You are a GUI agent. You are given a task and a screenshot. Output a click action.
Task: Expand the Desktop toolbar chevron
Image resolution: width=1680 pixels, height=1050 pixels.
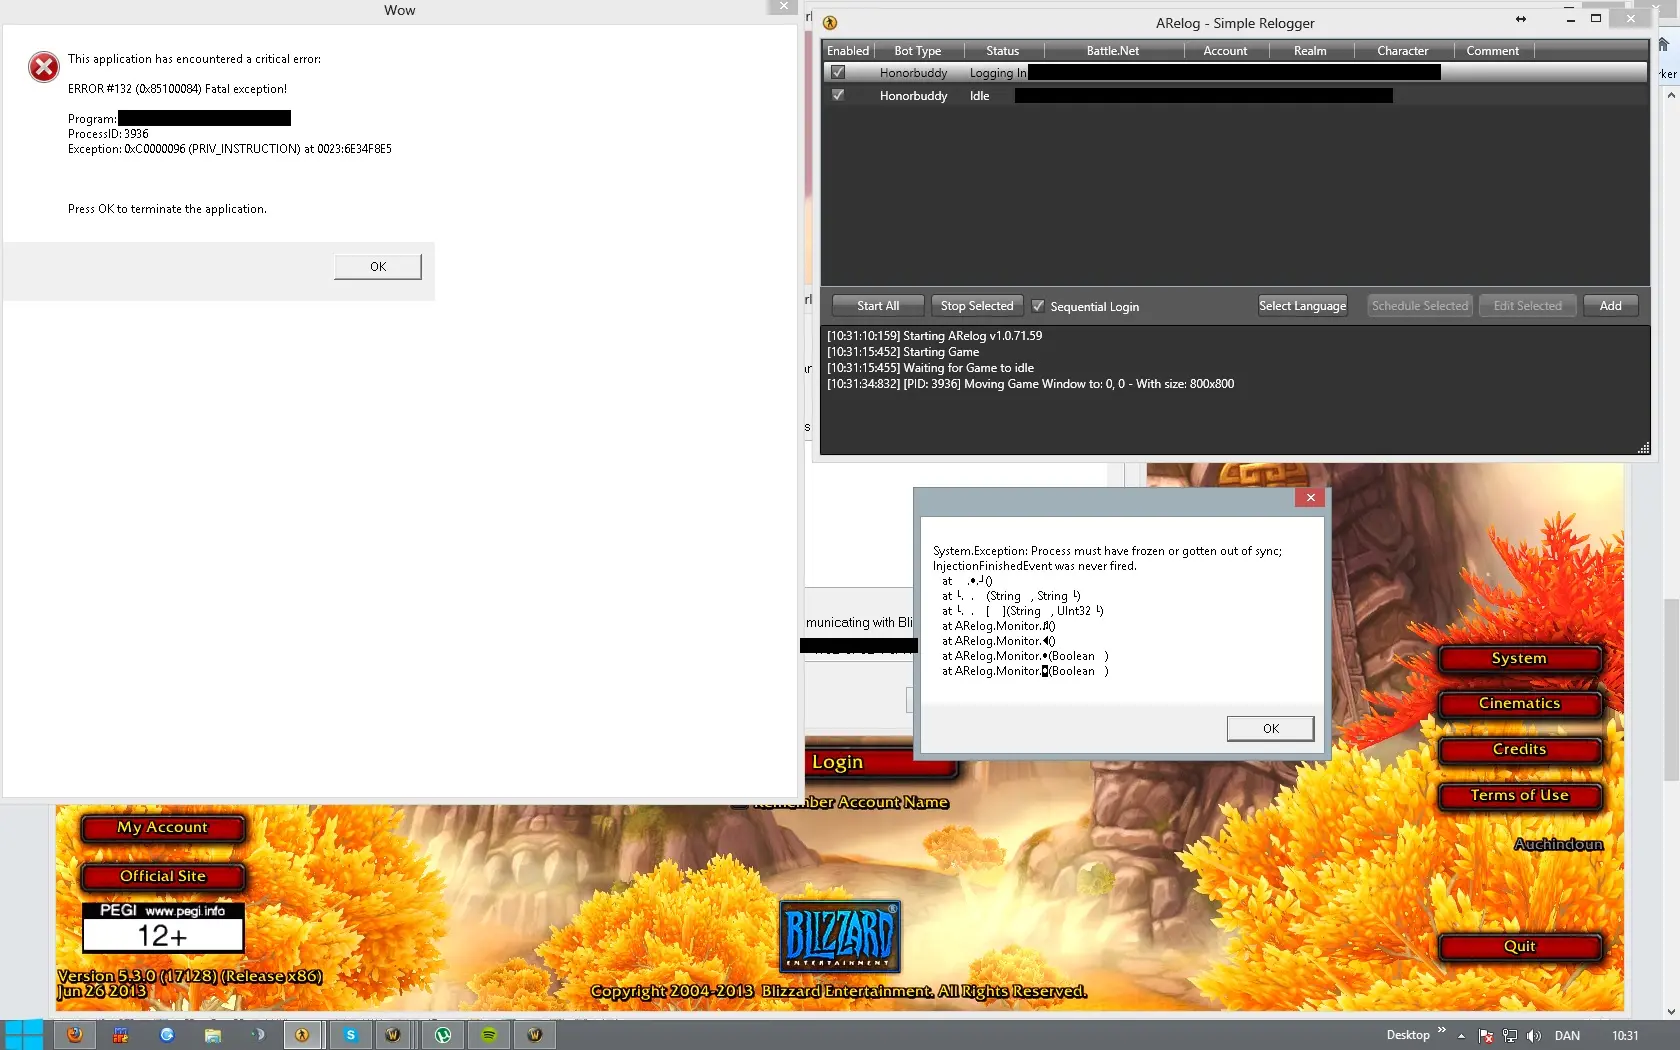1441,1029
